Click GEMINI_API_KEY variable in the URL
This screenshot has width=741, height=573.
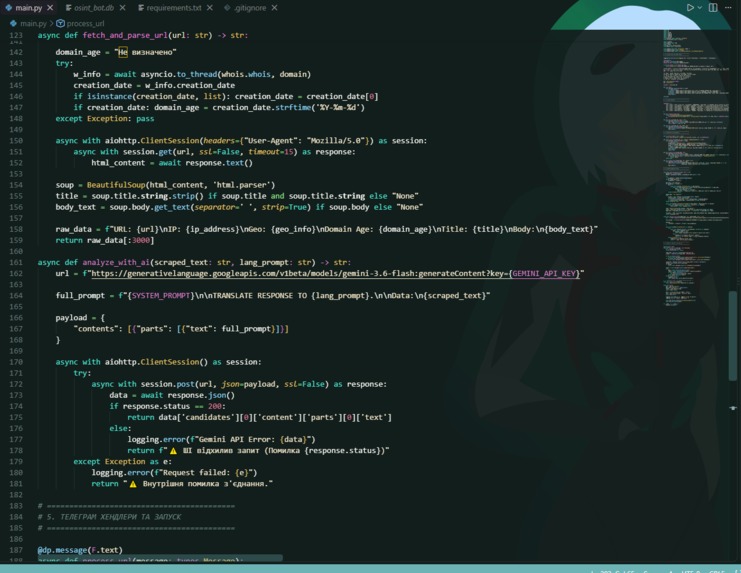544,274
